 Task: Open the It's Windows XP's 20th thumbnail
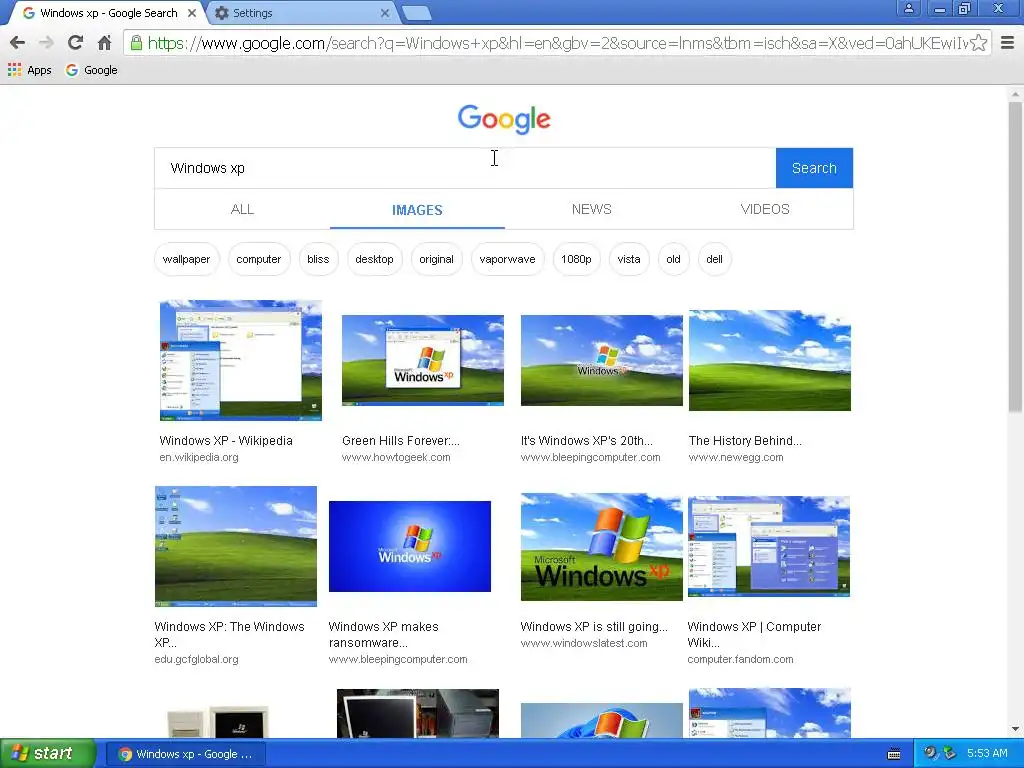[601, 360]
